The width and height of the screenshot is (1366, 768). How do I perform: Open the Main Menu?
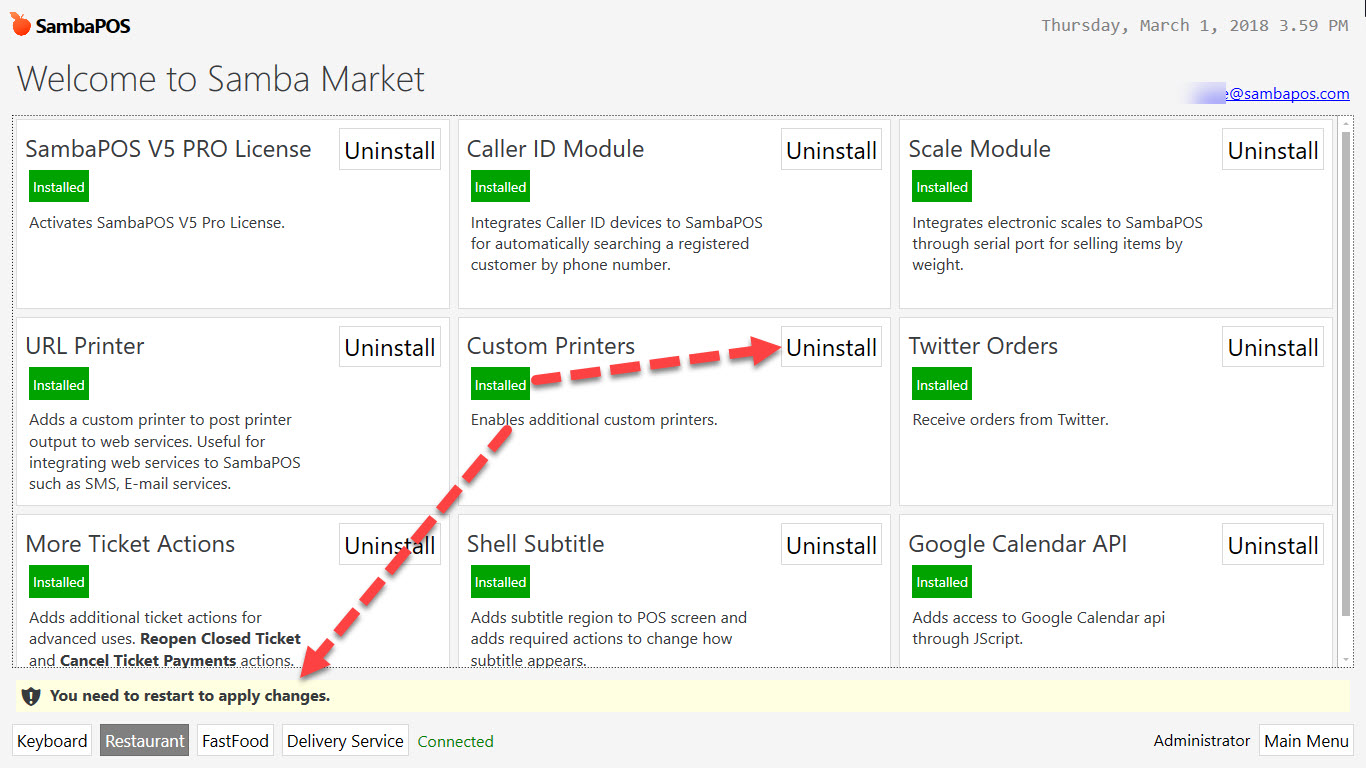[1306, 740]
